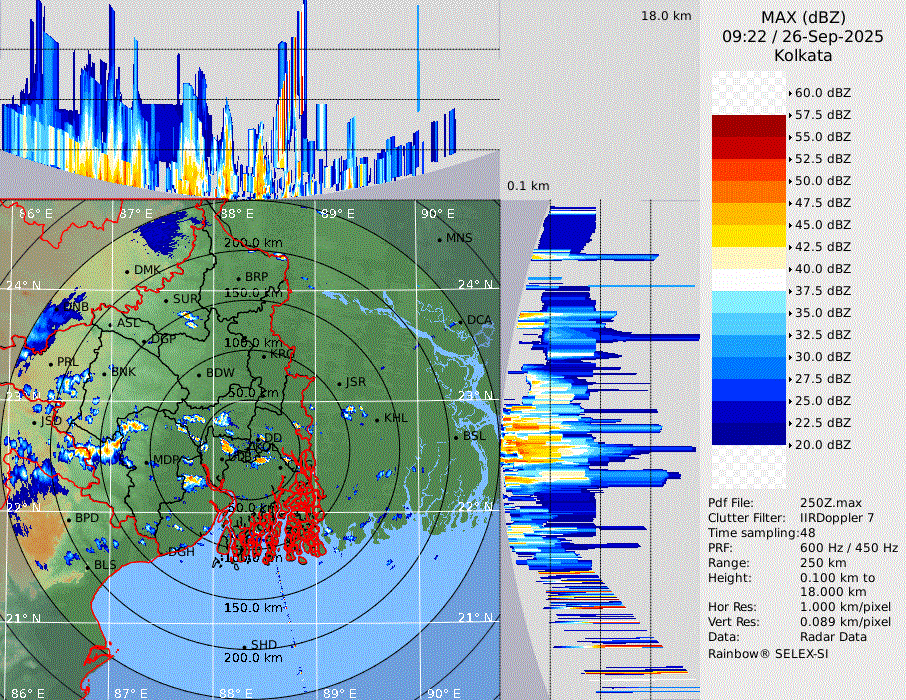Click the darkest red legend swatch

tap(749, 126)
